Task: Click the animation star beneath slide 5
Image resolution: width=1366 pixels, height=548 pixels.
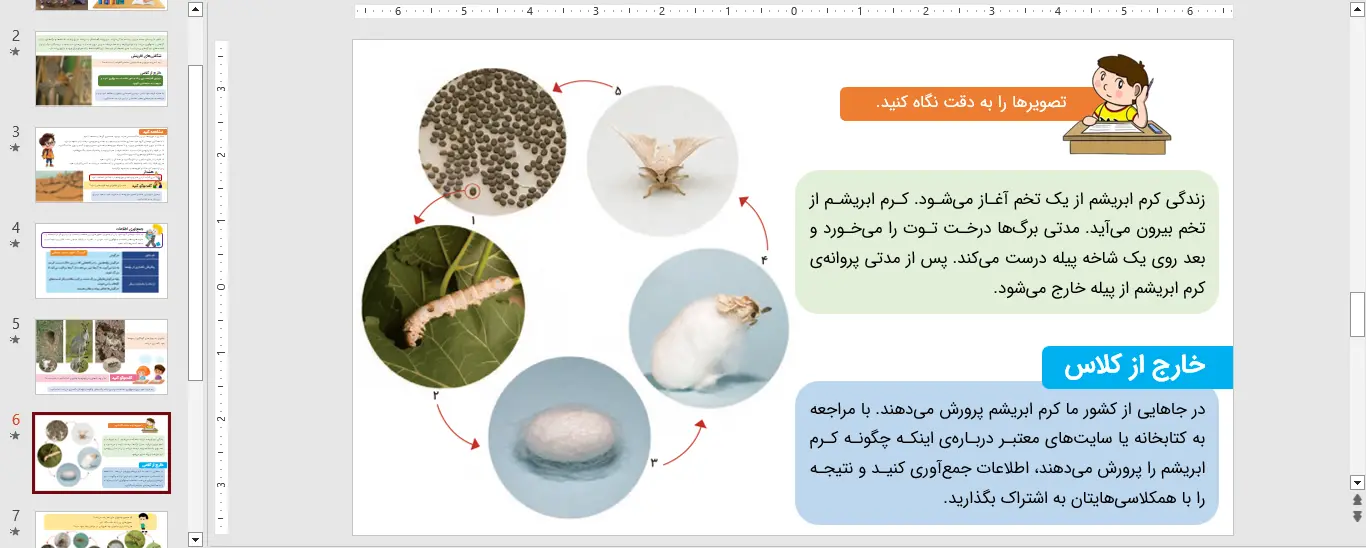Action: click(x=15, y=340)
